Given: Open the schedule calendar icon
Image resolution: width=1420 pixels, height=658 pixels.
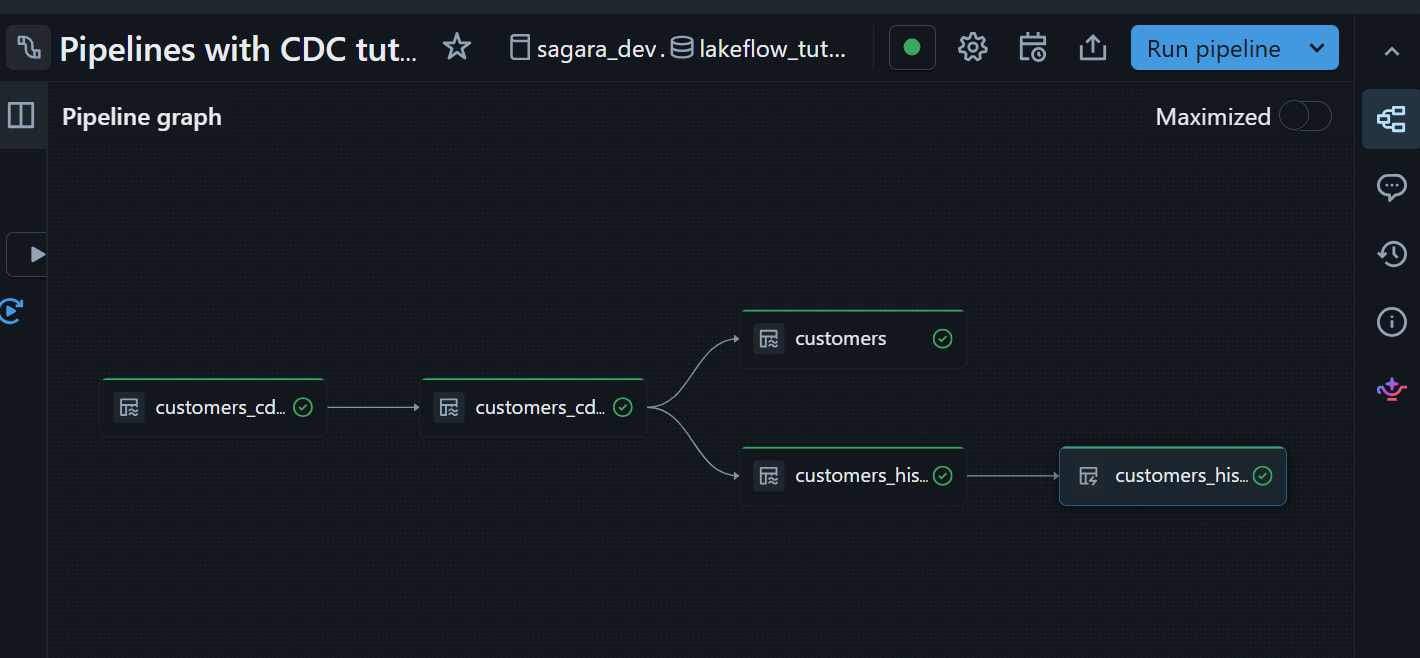Looking at the screenshot, I should click(x=1032, y=48).
